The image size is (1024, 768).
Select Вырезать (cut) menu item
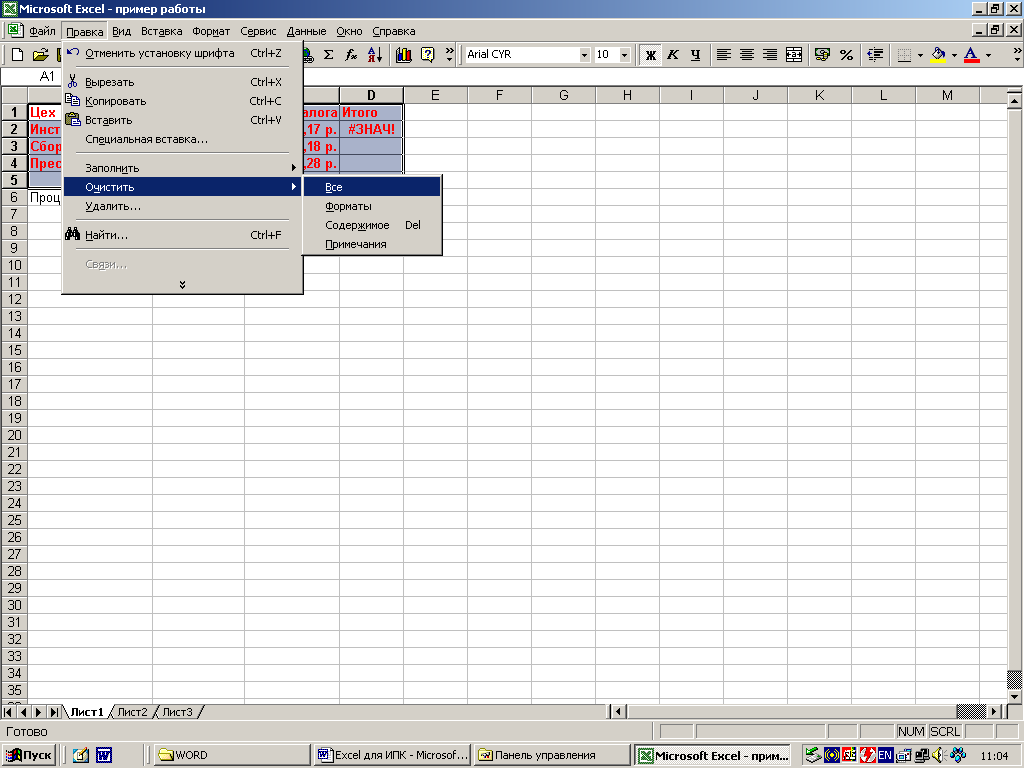point(182,82)
